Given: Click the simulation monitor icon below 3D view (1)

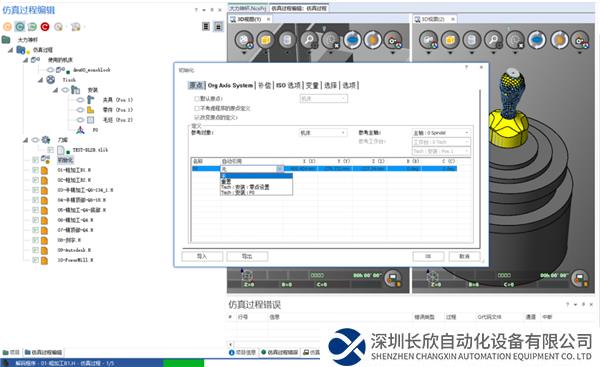Looking at the screenshot, I should 393,278.
